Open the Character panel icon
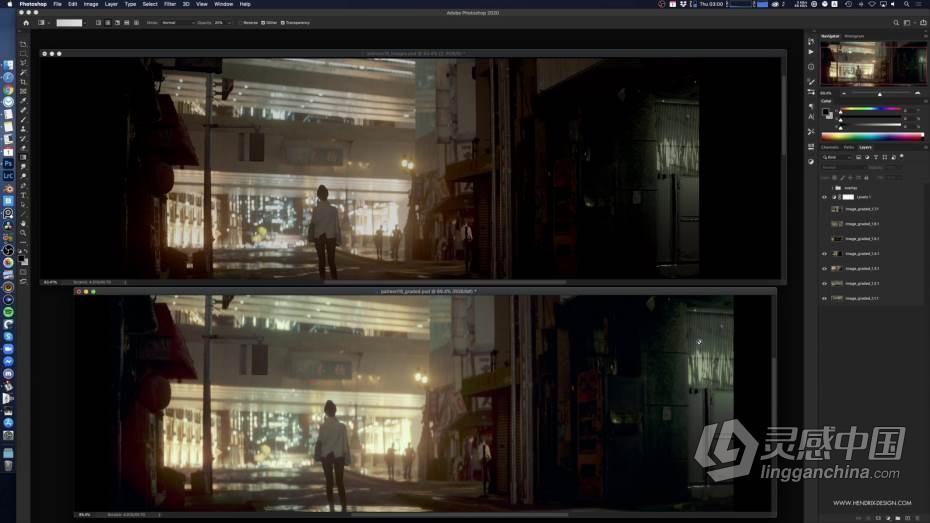 pos(811,117)
